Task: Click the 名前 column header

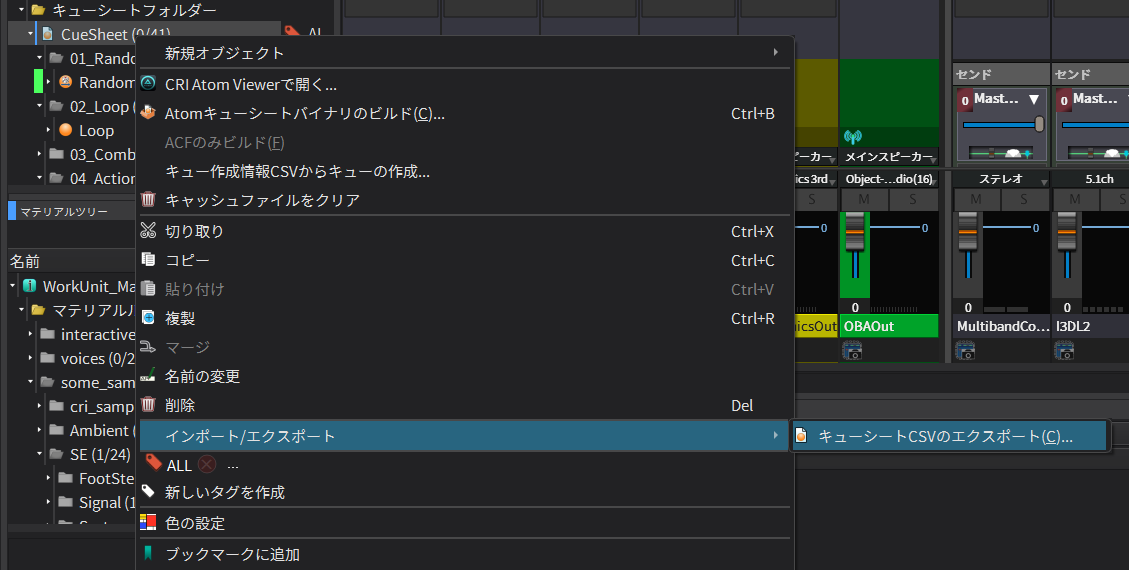Action: pos(72,261)
